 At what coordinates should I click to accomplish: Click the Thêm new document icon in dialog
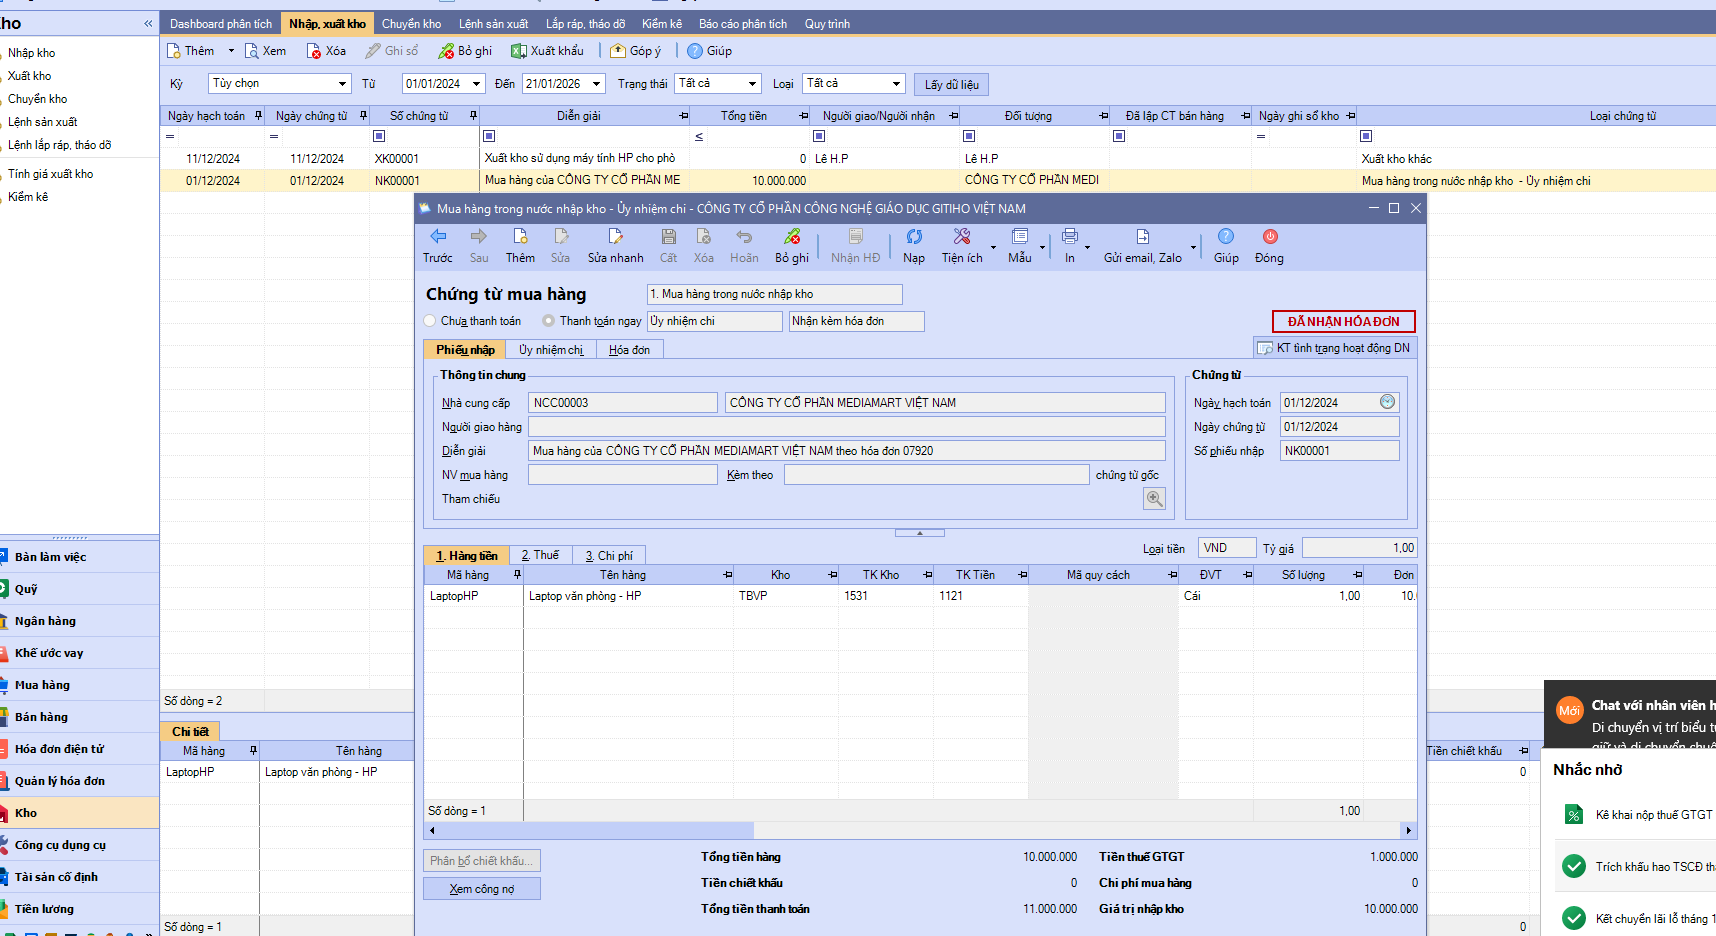tap(520, 237)
